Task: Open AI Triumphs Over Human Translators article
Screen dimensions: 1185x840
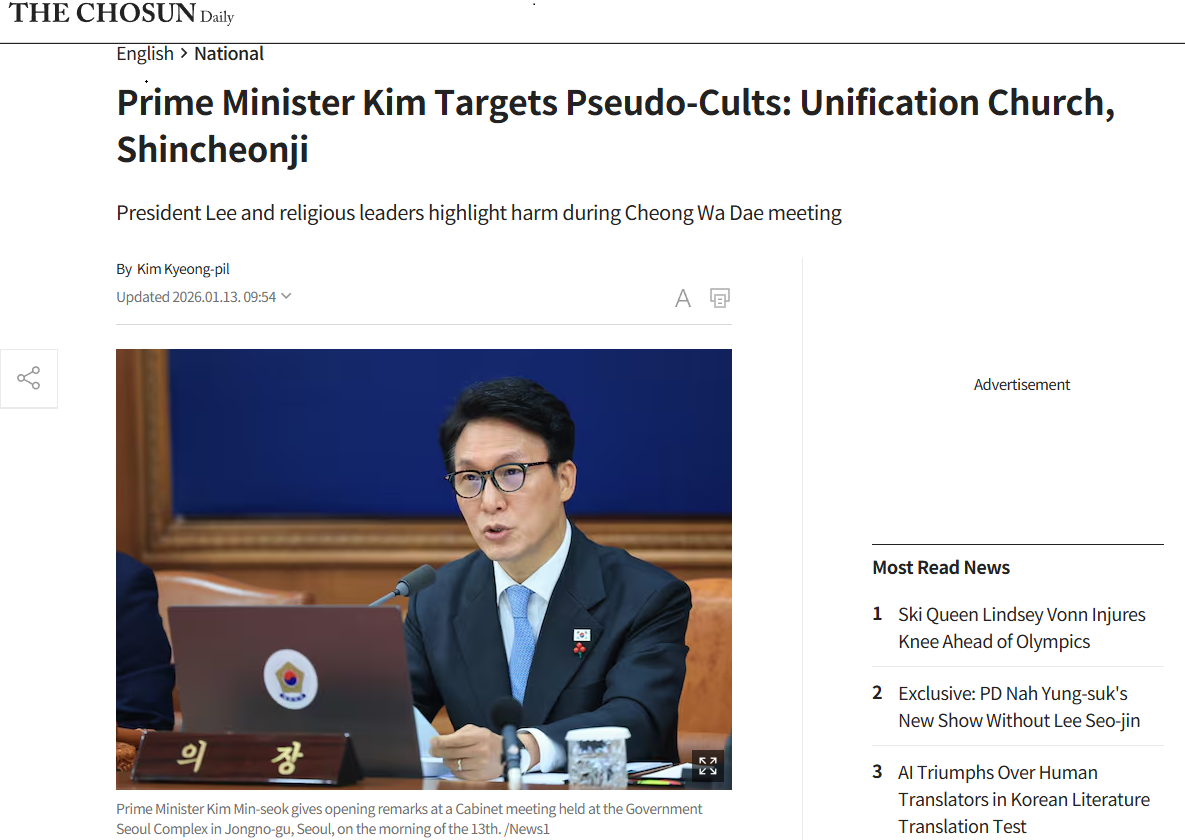Action: click(x=1024, y=799)
